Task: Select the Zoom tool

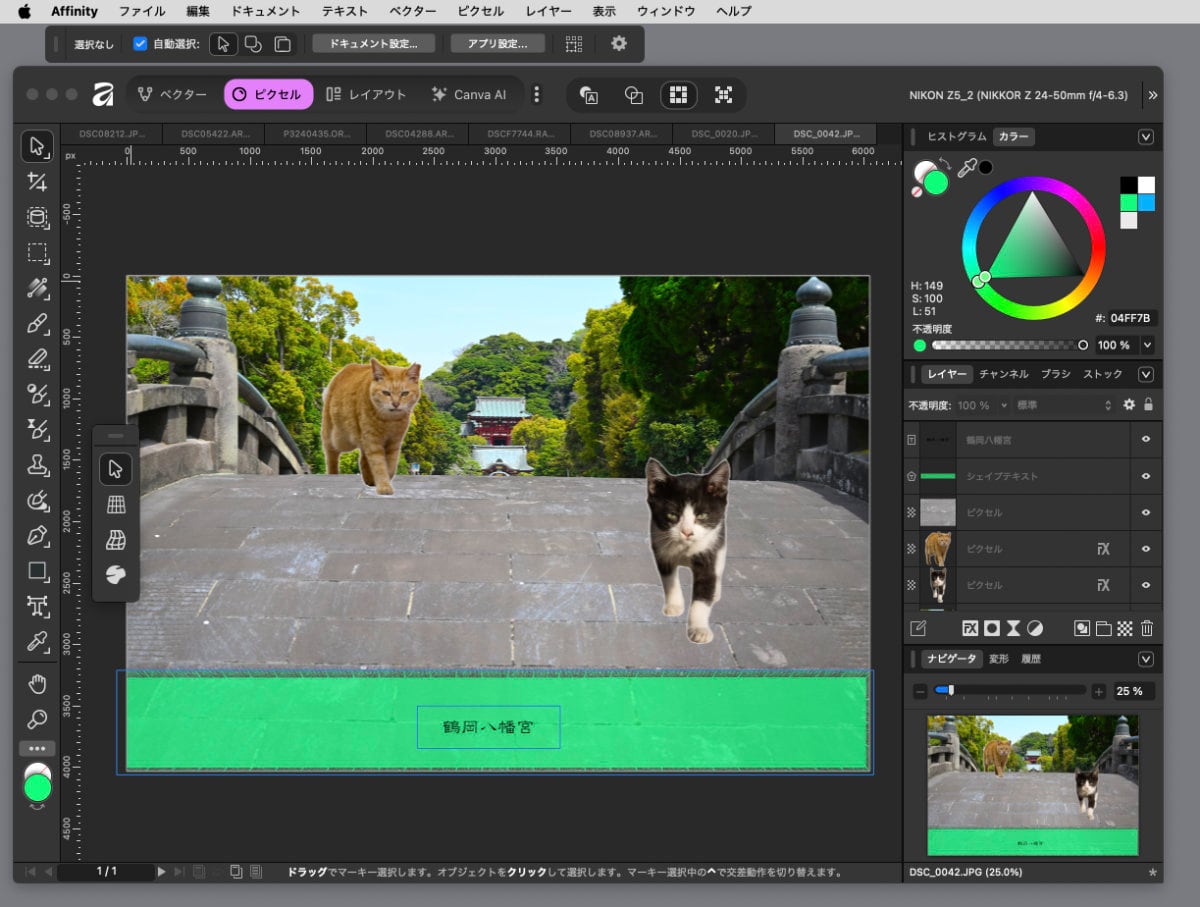Action: pos(37,719)
